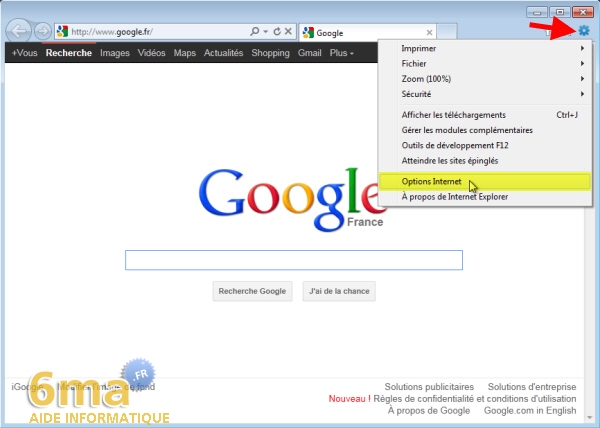Click the Google favicon in address bar

click(x=62, y=31)
